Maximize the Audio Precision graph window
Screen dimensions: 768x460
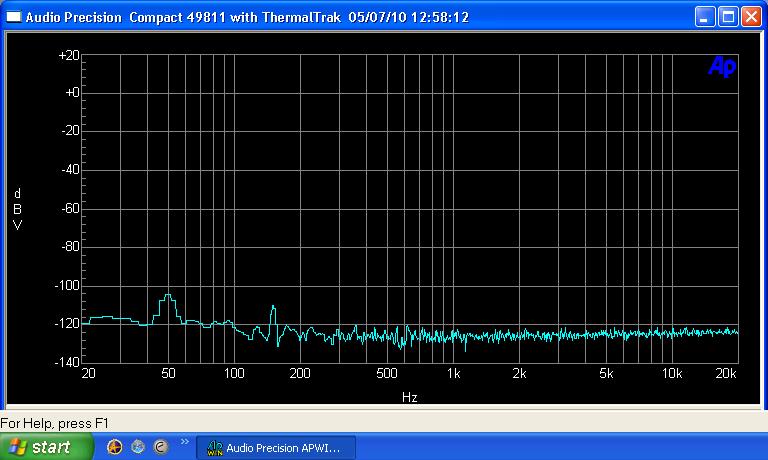tap(728, 17)
